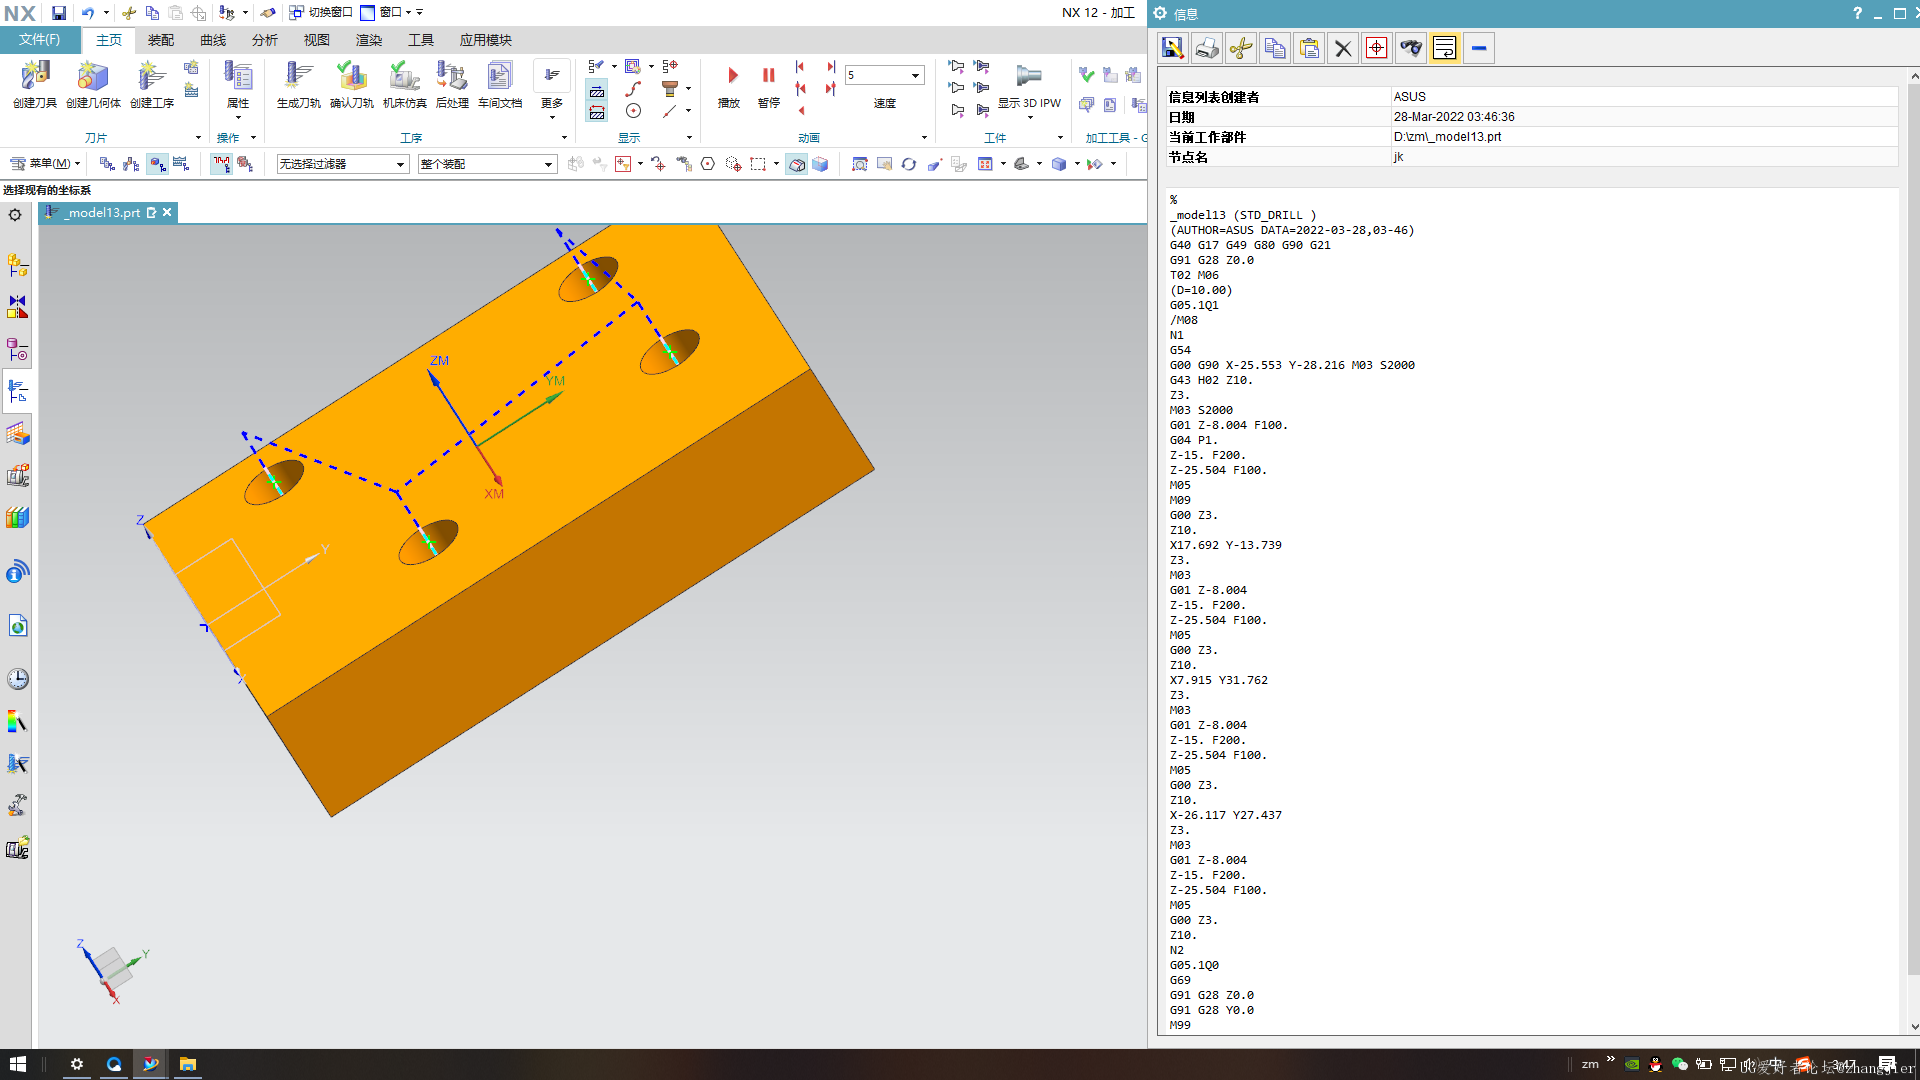Undo the last action with the arrow icon
The width and height of the screenshot is (1920, 1080).
coord(88,13)
